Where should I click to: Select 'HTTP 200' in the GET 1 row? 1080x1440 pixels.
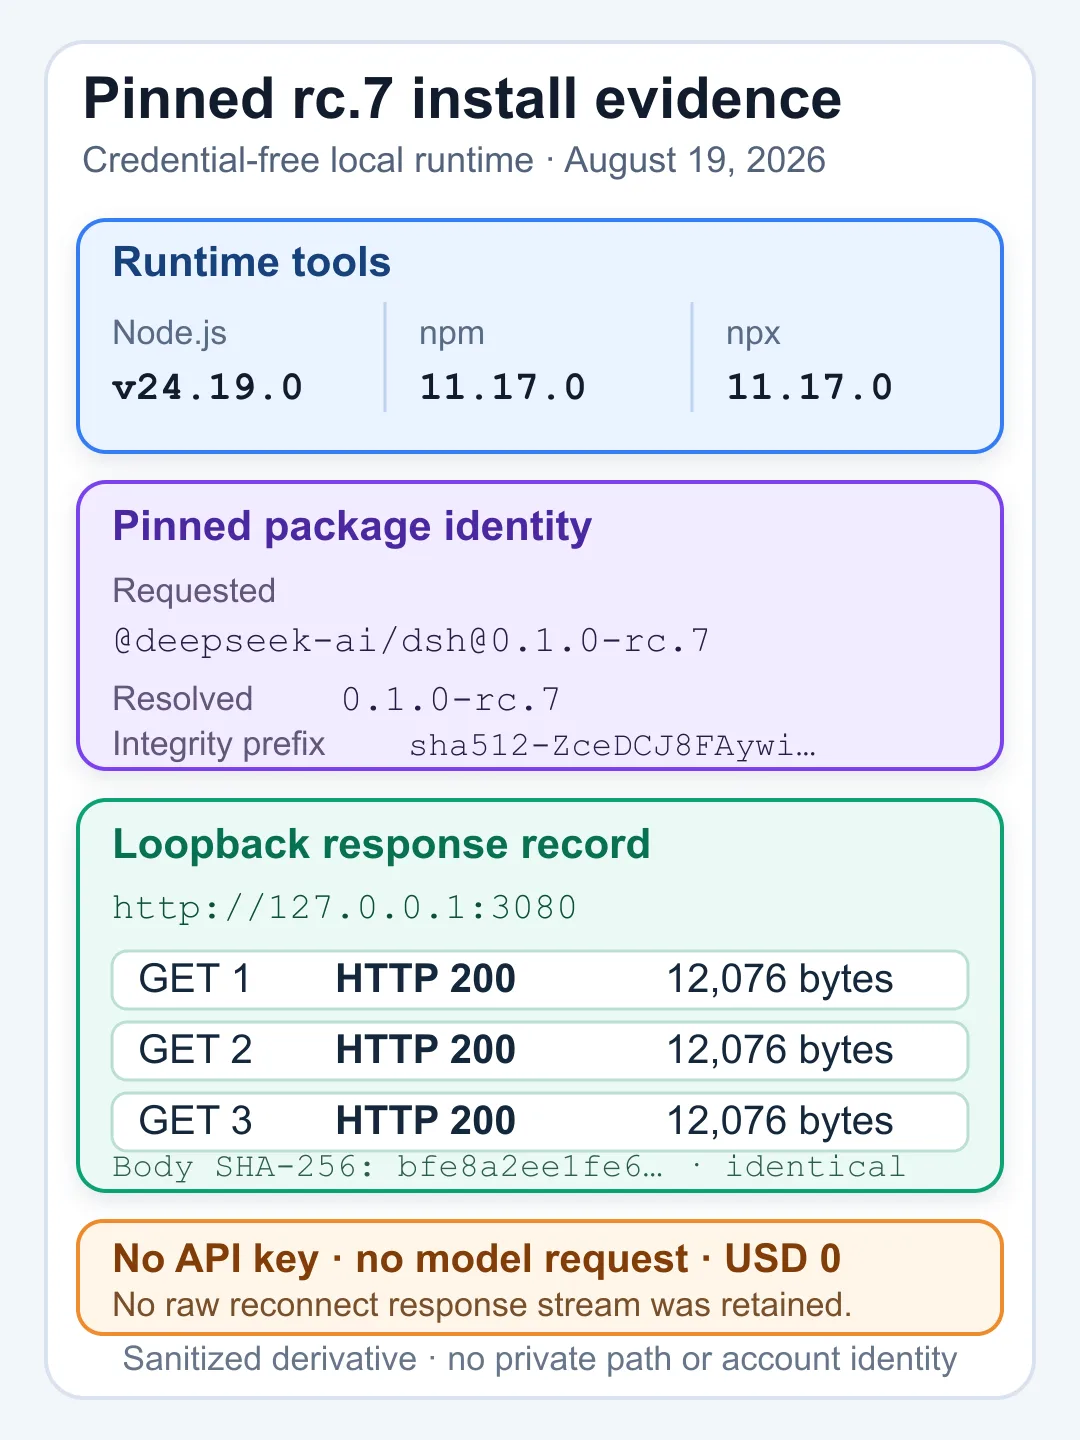[426, 979]
